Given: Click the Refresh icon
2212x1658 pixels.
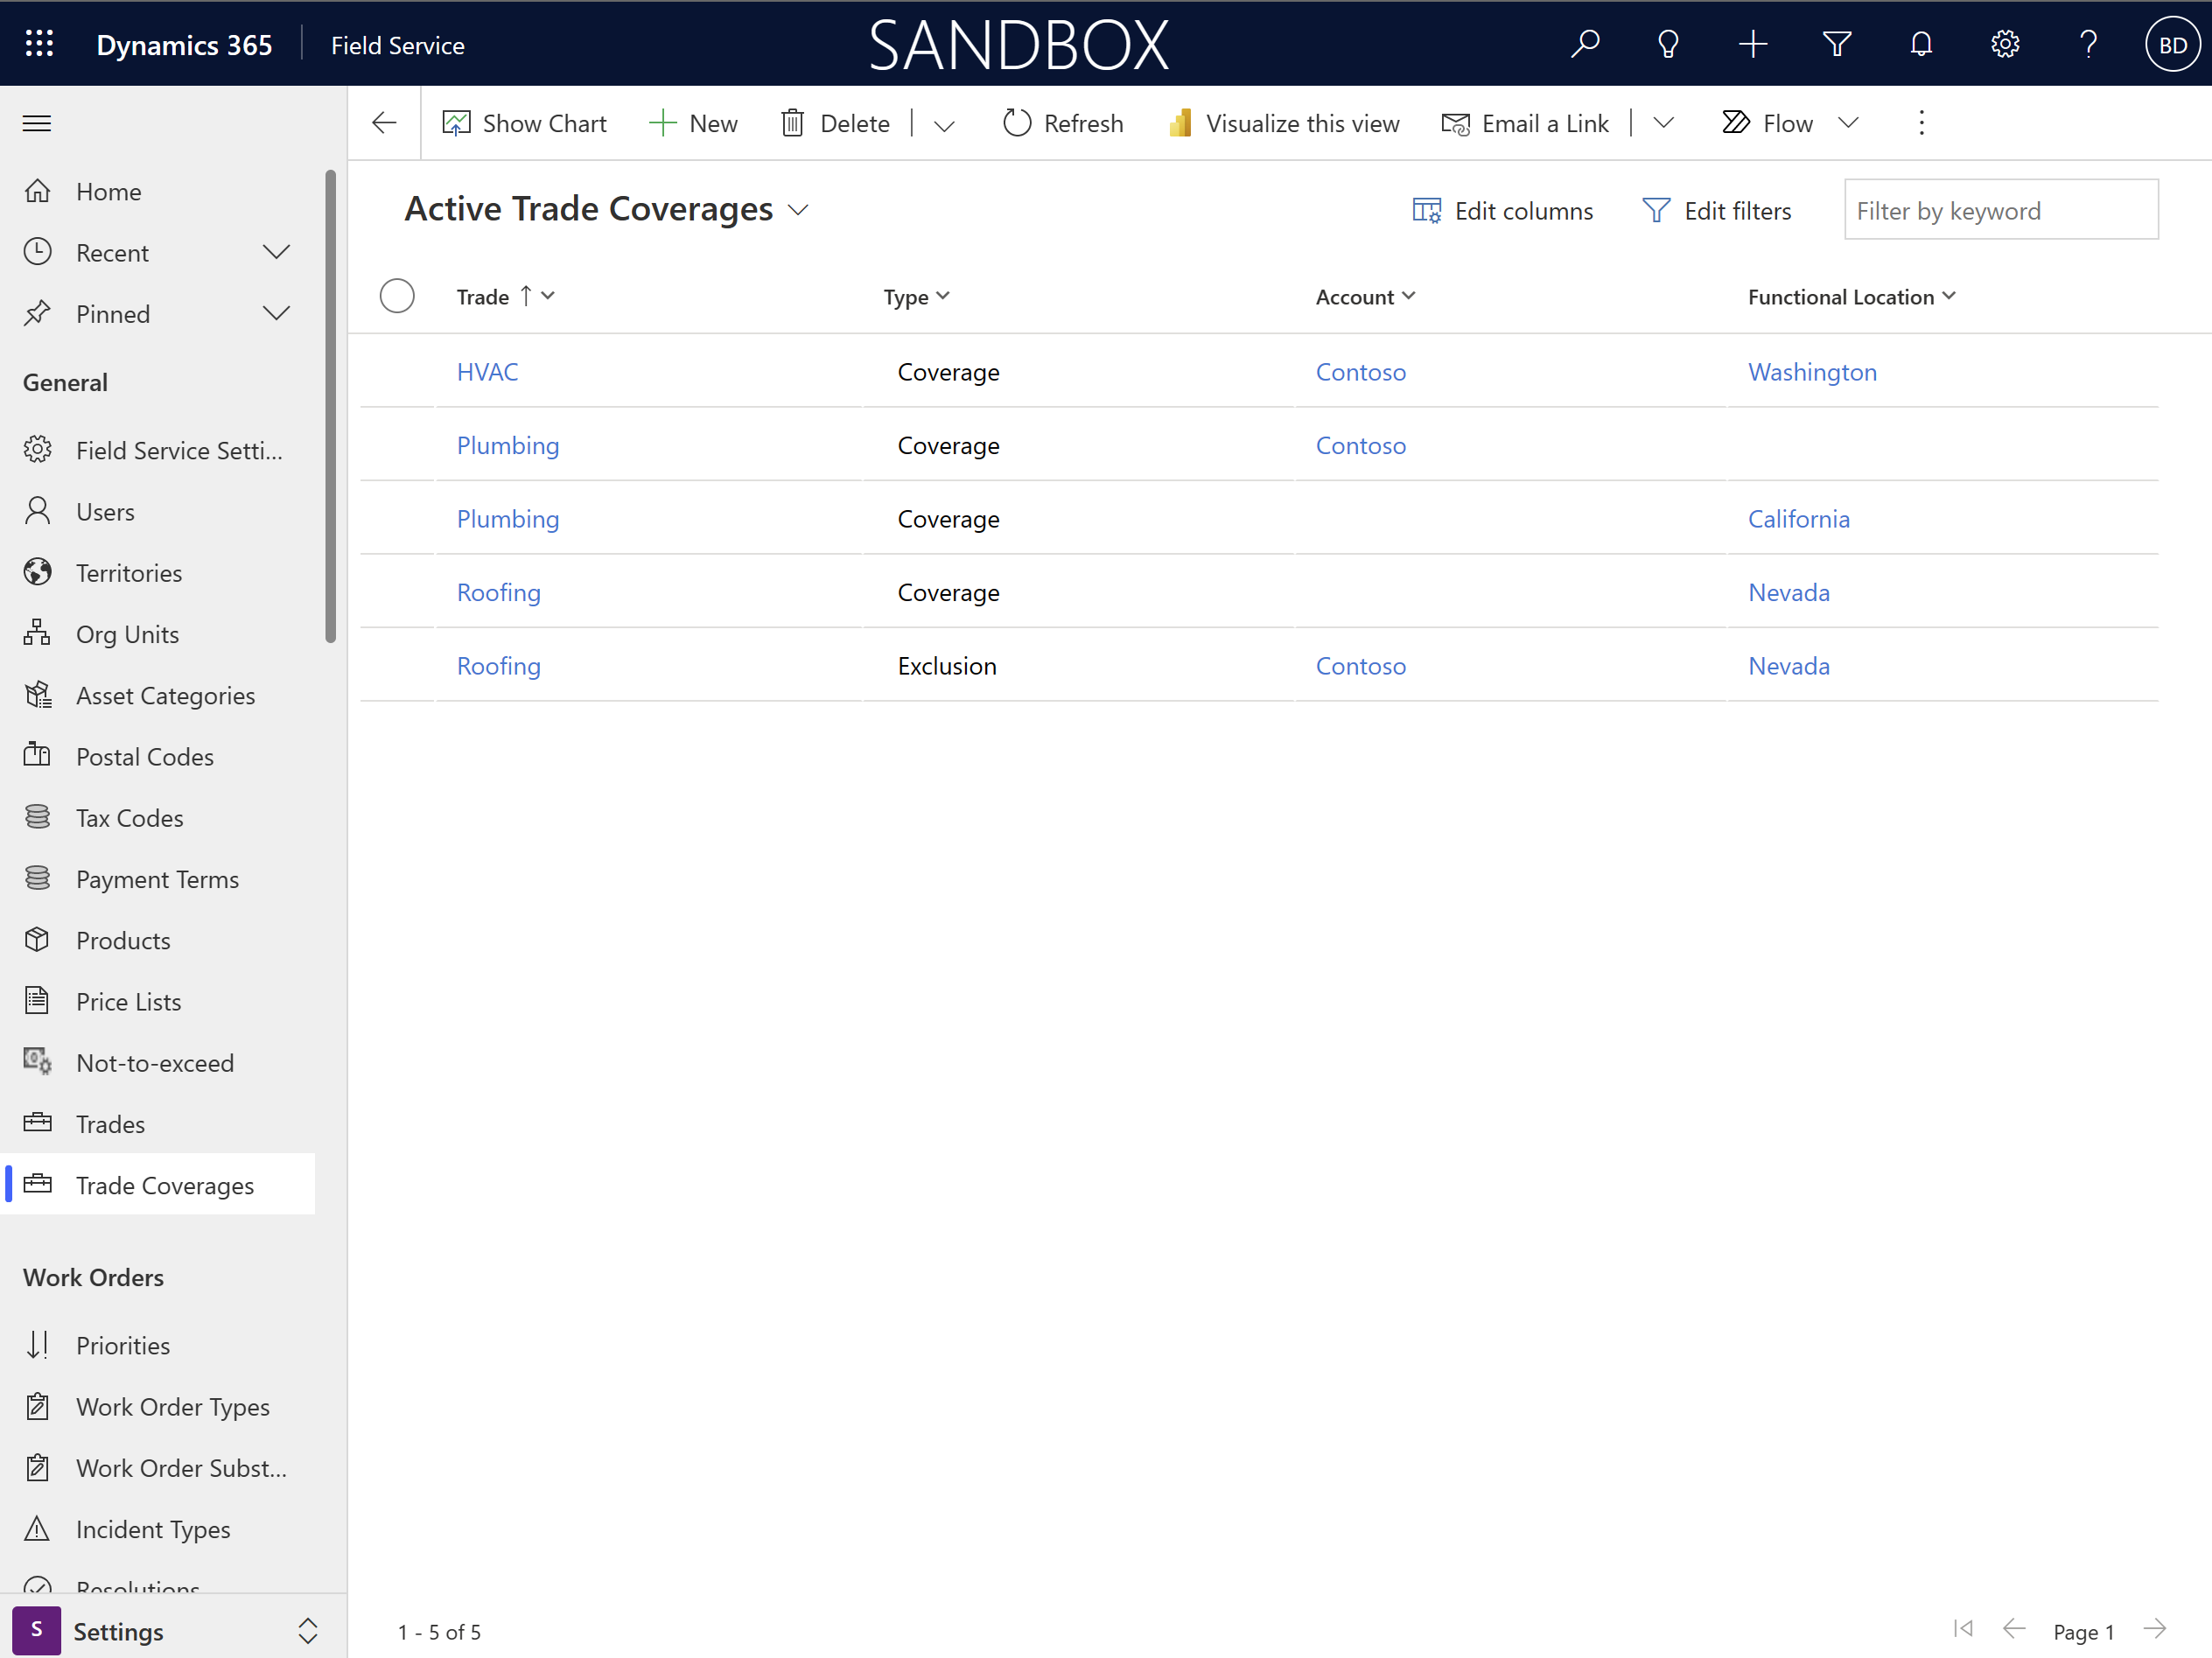Looking at the screenshot, I should pyautogui.click(x=1014, y=122).
